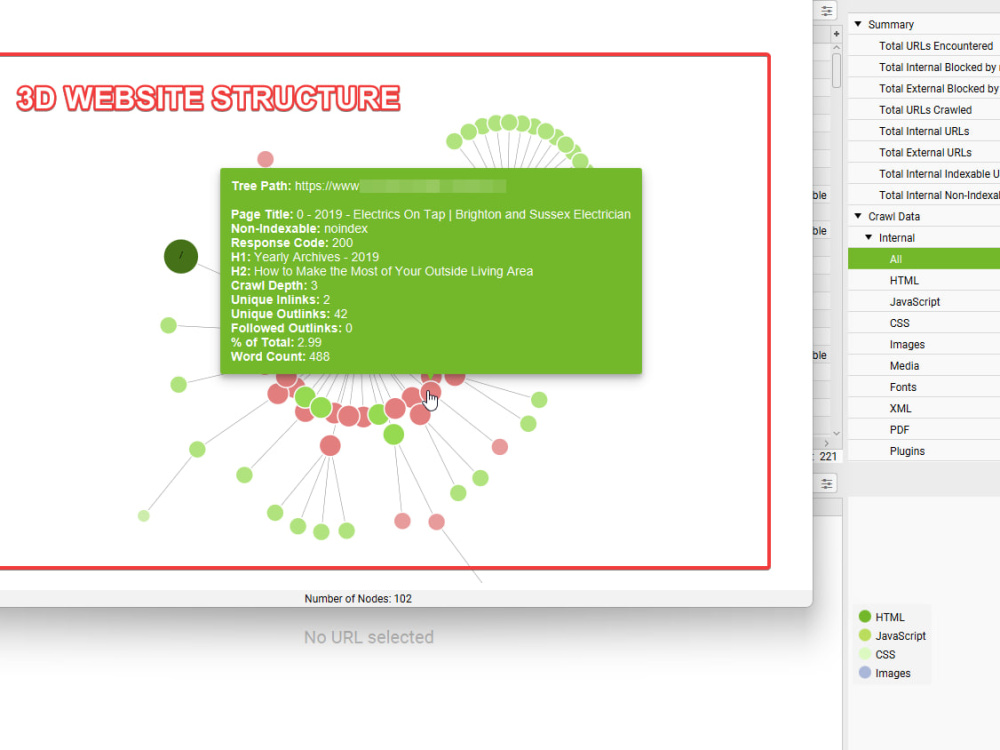
Task: Select Total URLs Crawled row
Action: pyautogui.click(x=923, y=110)
